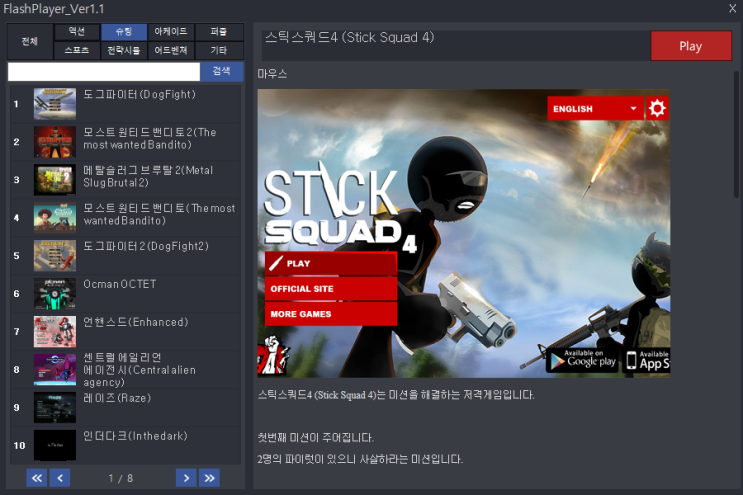Select the DogFight2 thumbnail
This screenshot has height=495, width=743.
click(55, 255)
